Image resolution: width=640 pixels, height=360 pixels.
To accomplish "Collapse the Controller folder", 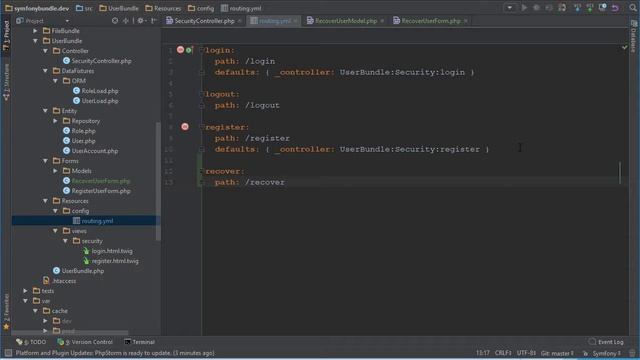I will click(45, 51).
